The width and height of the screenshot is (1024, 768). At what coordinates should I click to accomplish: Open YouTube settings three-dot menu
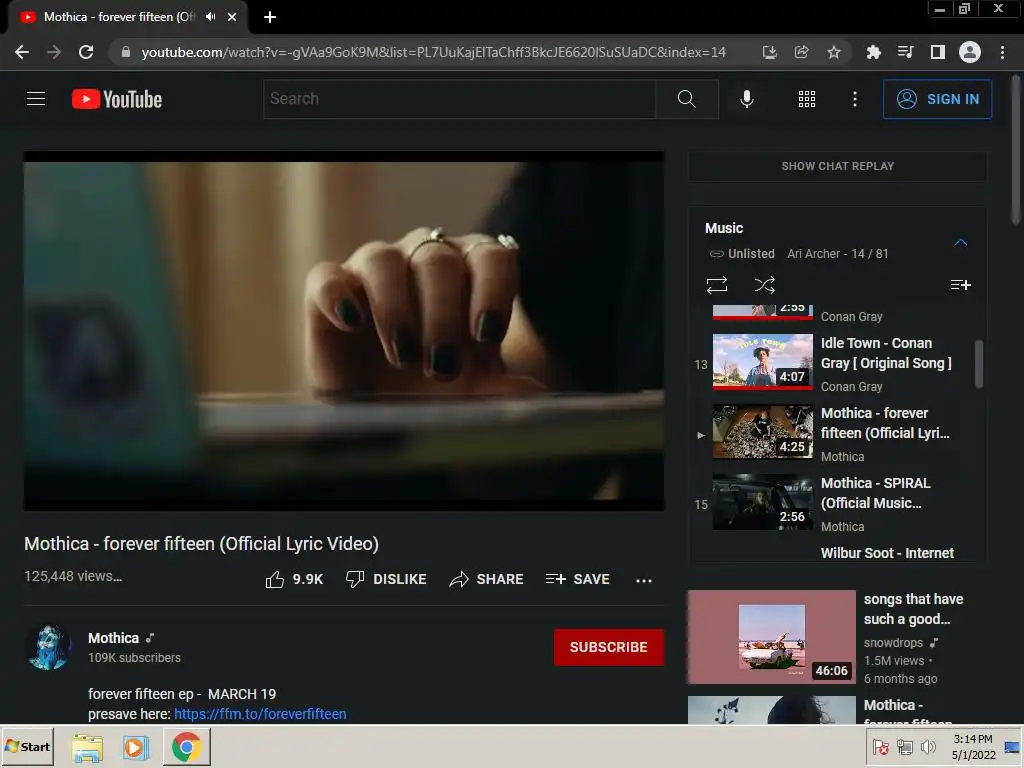(854, 99)
